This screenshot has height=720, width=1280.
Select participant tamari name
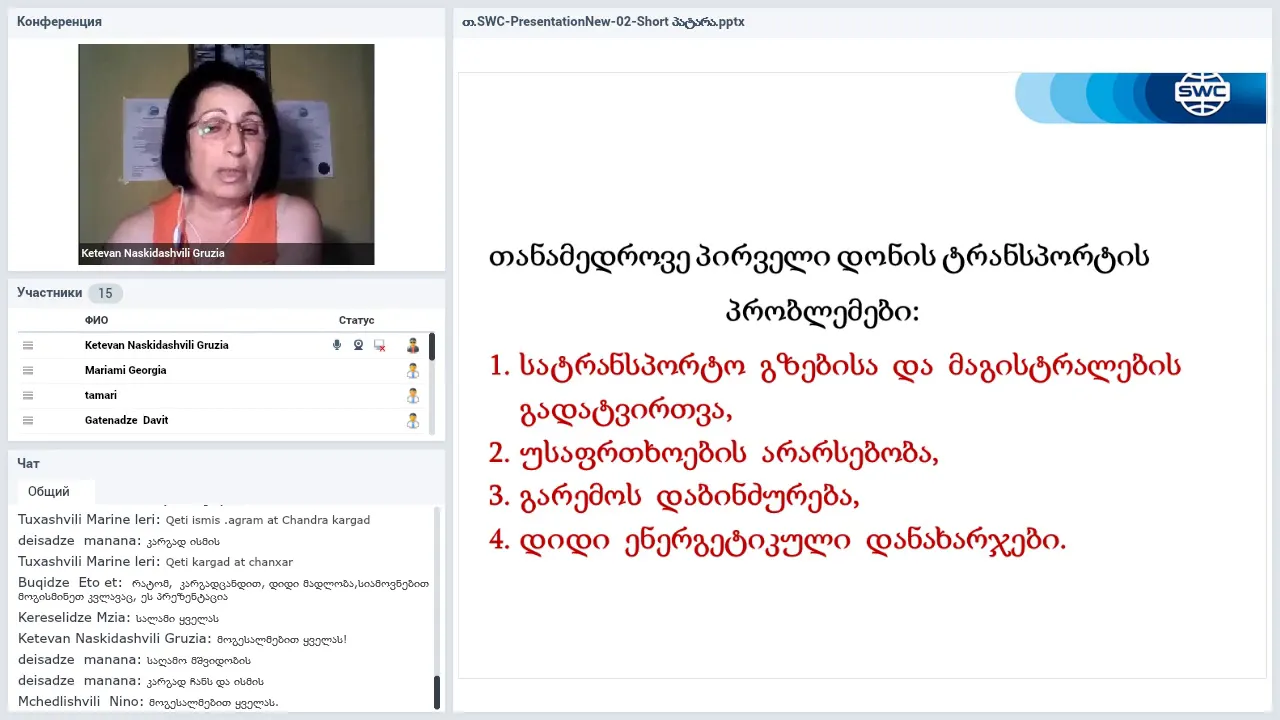(101, 395)
